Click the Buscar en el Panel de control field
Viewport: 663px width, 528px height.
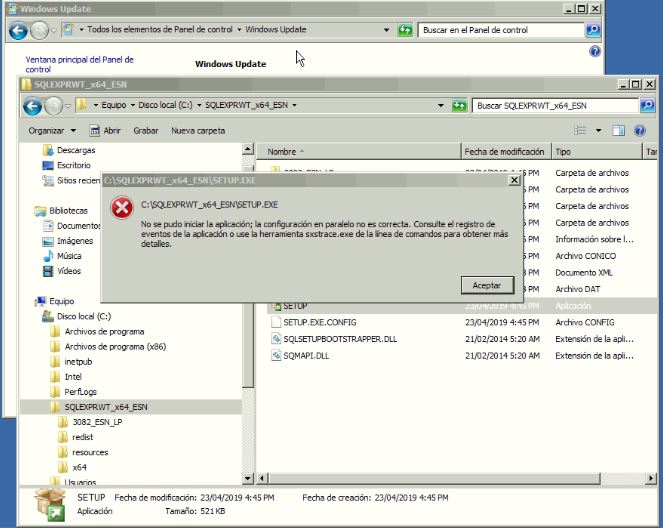[x=501, y=30]
